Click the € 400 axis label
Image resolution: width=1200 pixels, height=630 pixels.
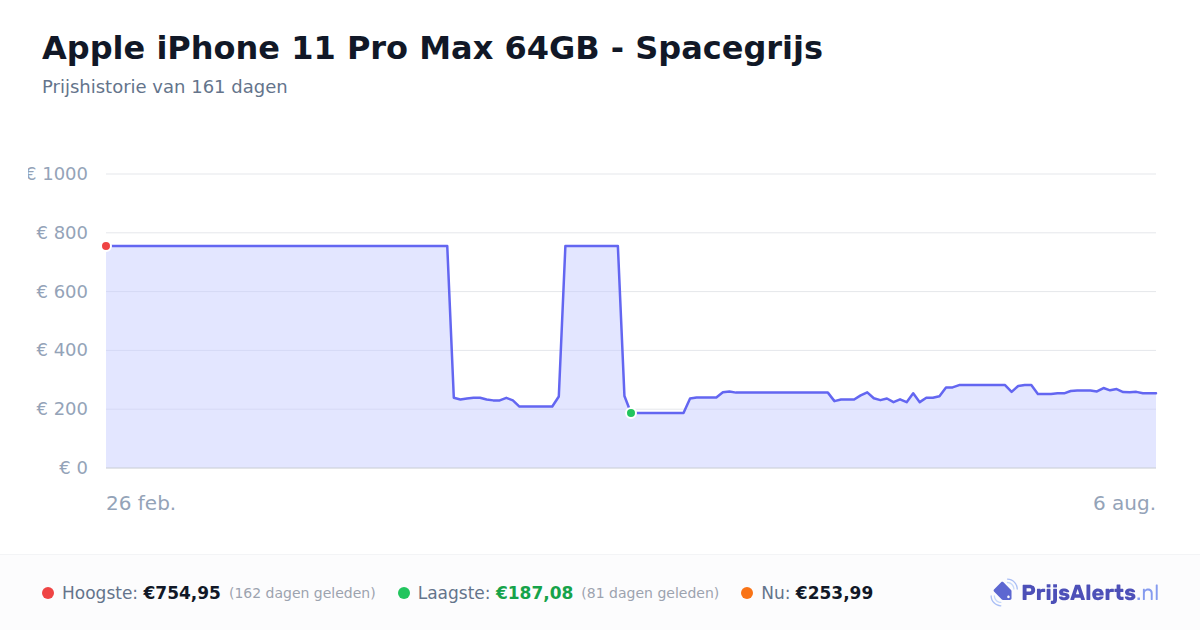62,350
